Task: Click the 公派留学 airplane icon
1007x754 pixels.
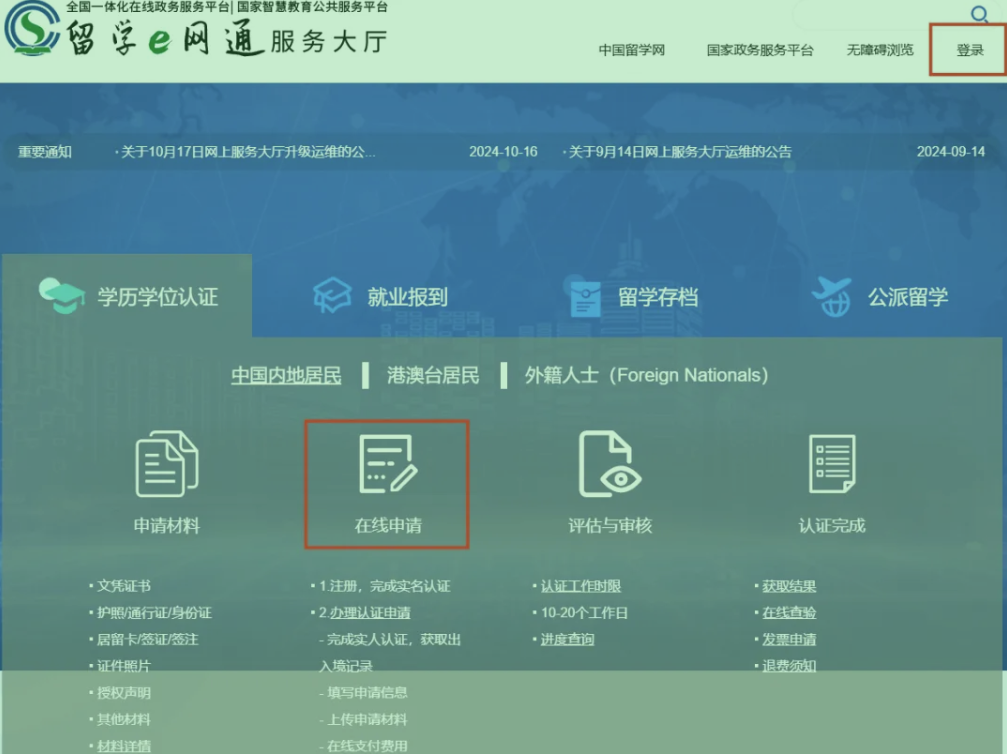Action: click(832, 296)
